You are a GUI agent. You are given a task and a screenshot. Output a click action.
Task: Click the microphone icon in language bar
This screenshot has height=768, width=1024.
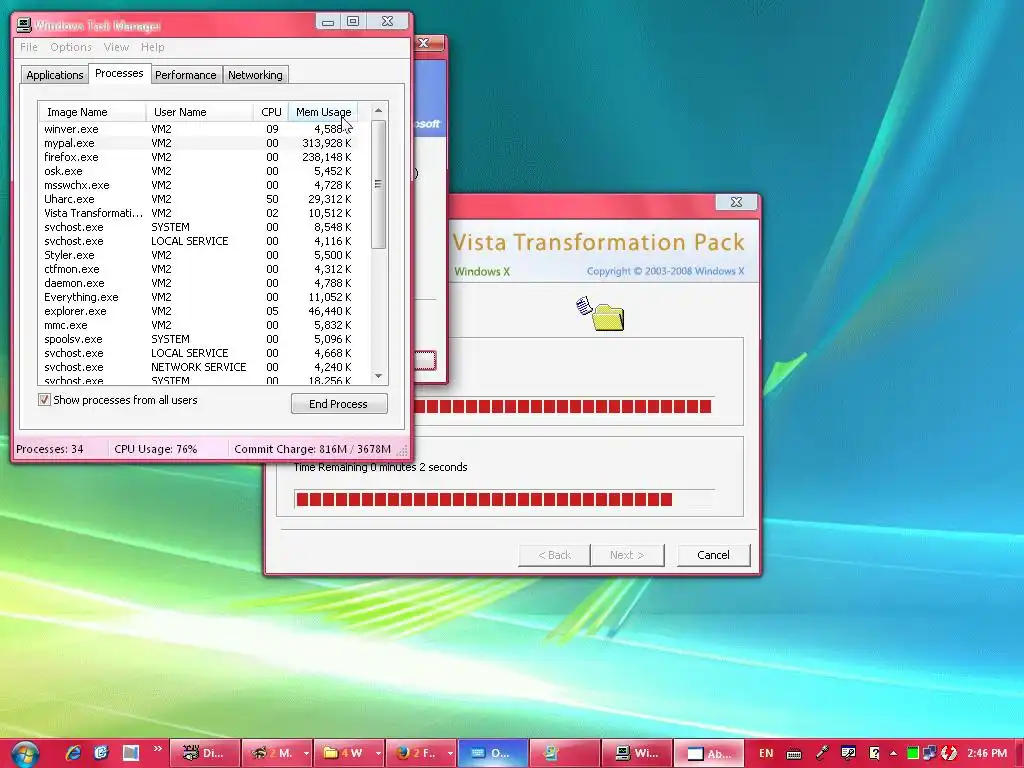822,754
